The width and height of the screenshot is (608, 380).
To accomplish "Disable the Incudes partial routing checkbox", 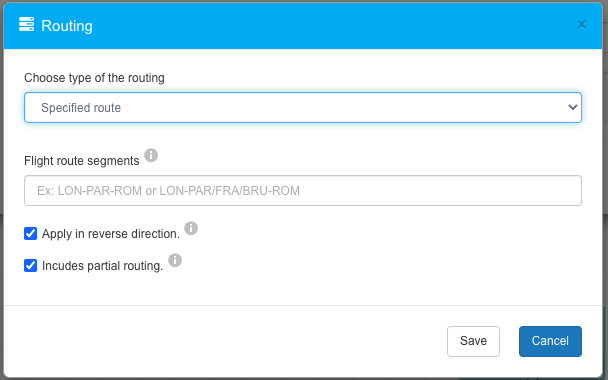I will [31, 265].
